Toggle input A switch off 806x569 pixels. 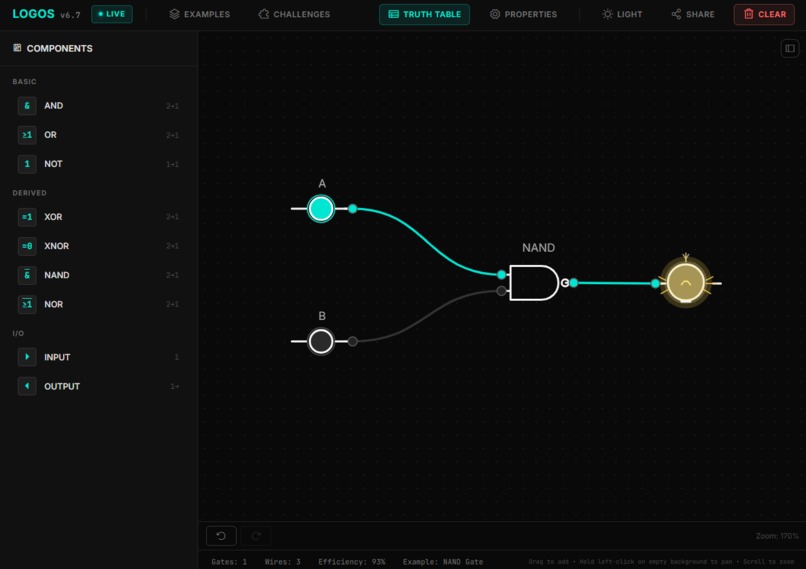pyautogui.click(x=321, y=209)
